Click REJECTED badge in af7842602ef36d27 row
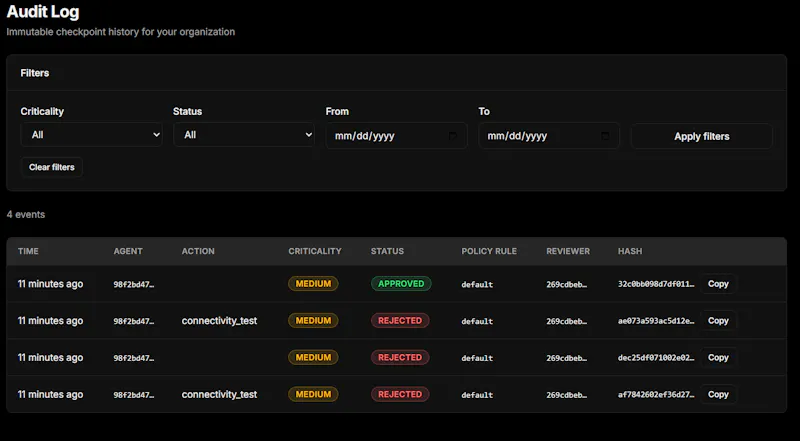The width and height of the screenshot is (800, 441). [x=400, y=394]
